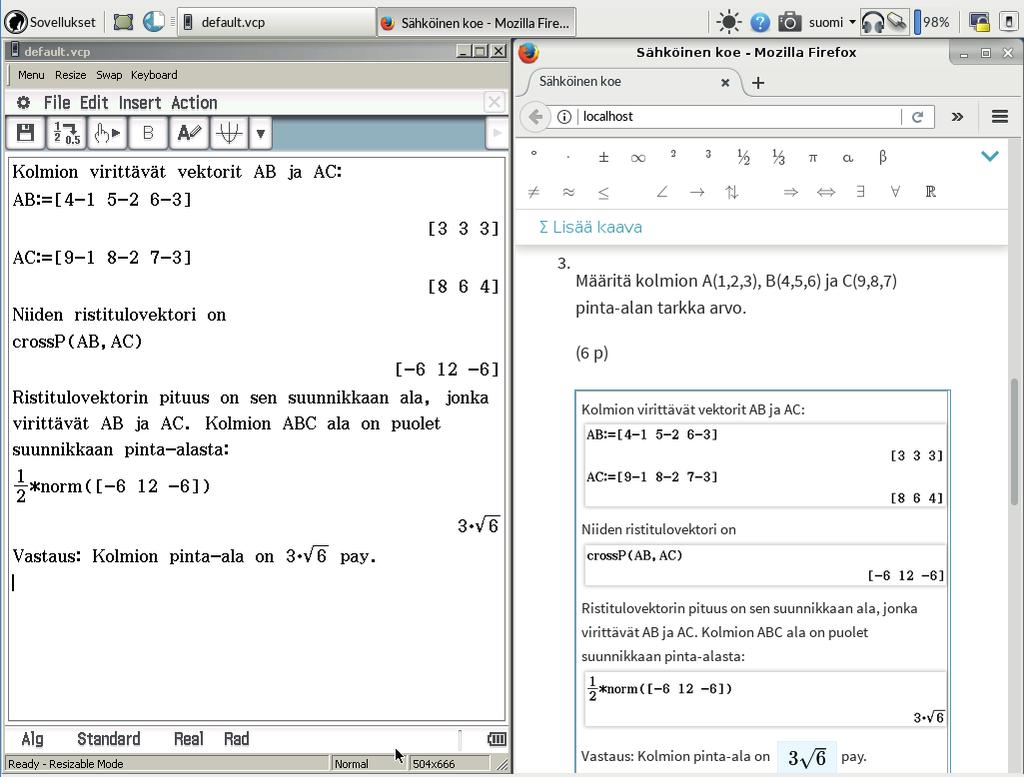
Task: Click Keyboard in default.vcp menu bar
Action: pyautogui.click(x=154, y=75)
